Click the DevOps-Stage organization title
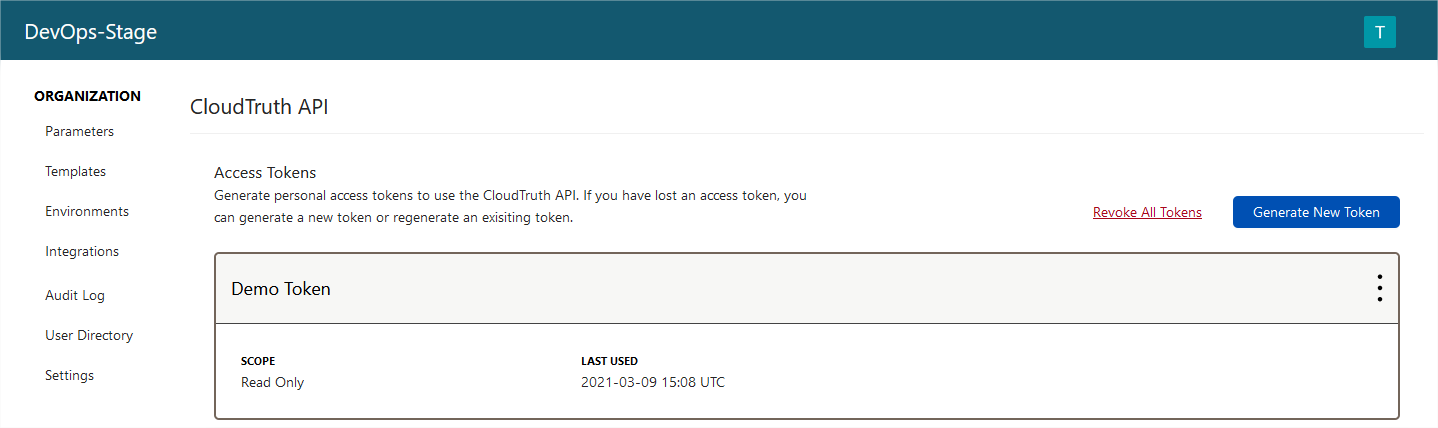 (x=91, y=32)
